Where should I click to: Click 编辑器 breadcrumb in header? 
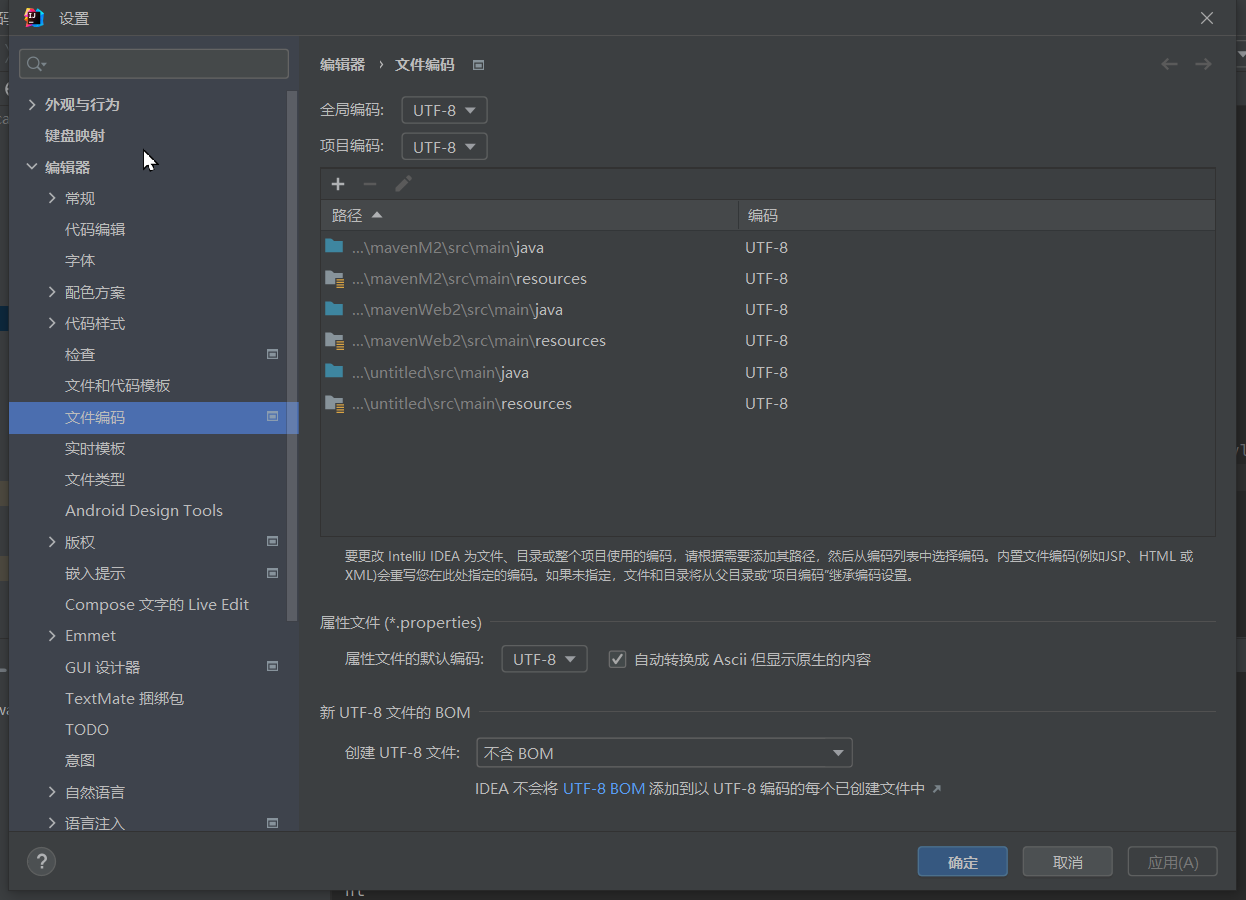point(342,64)
